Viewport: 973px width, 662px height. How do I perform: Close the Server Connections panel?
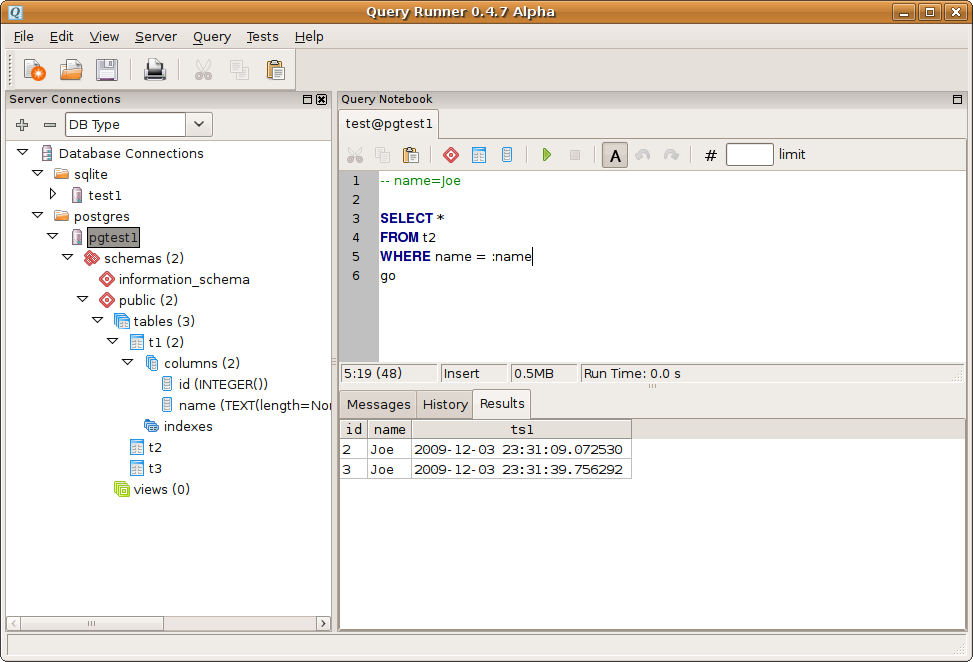pyautogui.click(x=321, y=99)
